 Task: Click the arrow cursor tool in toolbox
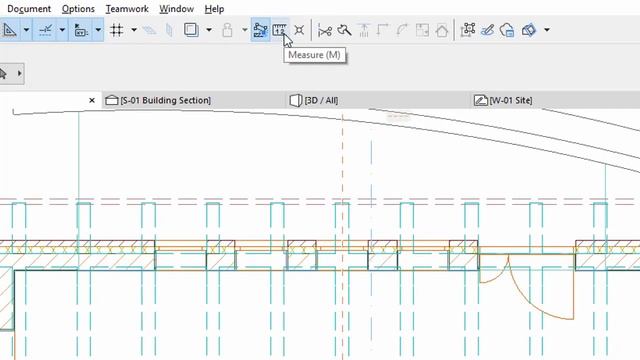(4, 74)
